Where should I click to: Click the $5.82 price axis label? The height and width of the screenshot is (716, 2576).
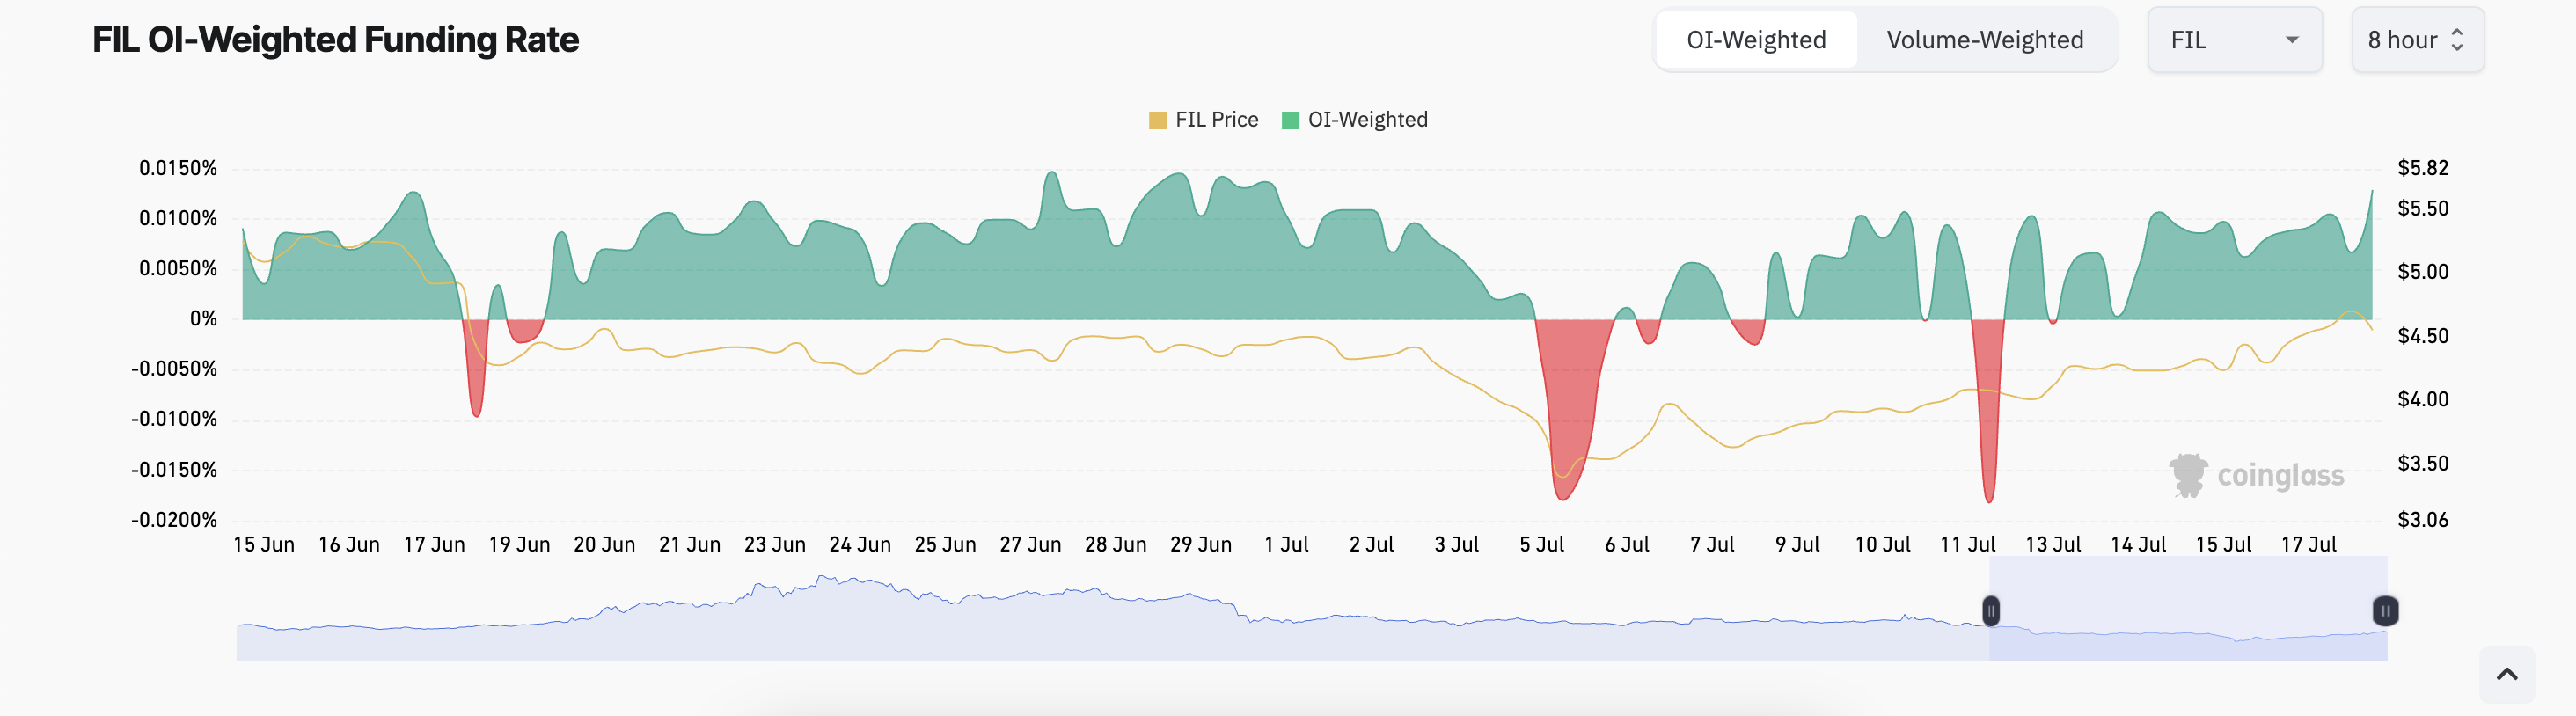(2422, 168)
